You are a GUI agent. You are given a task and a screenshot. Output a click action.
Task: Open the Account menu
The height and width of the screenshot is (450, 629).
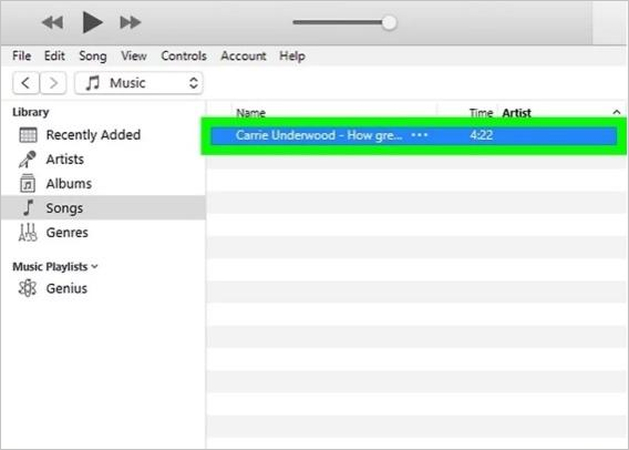tap(243, 56)
